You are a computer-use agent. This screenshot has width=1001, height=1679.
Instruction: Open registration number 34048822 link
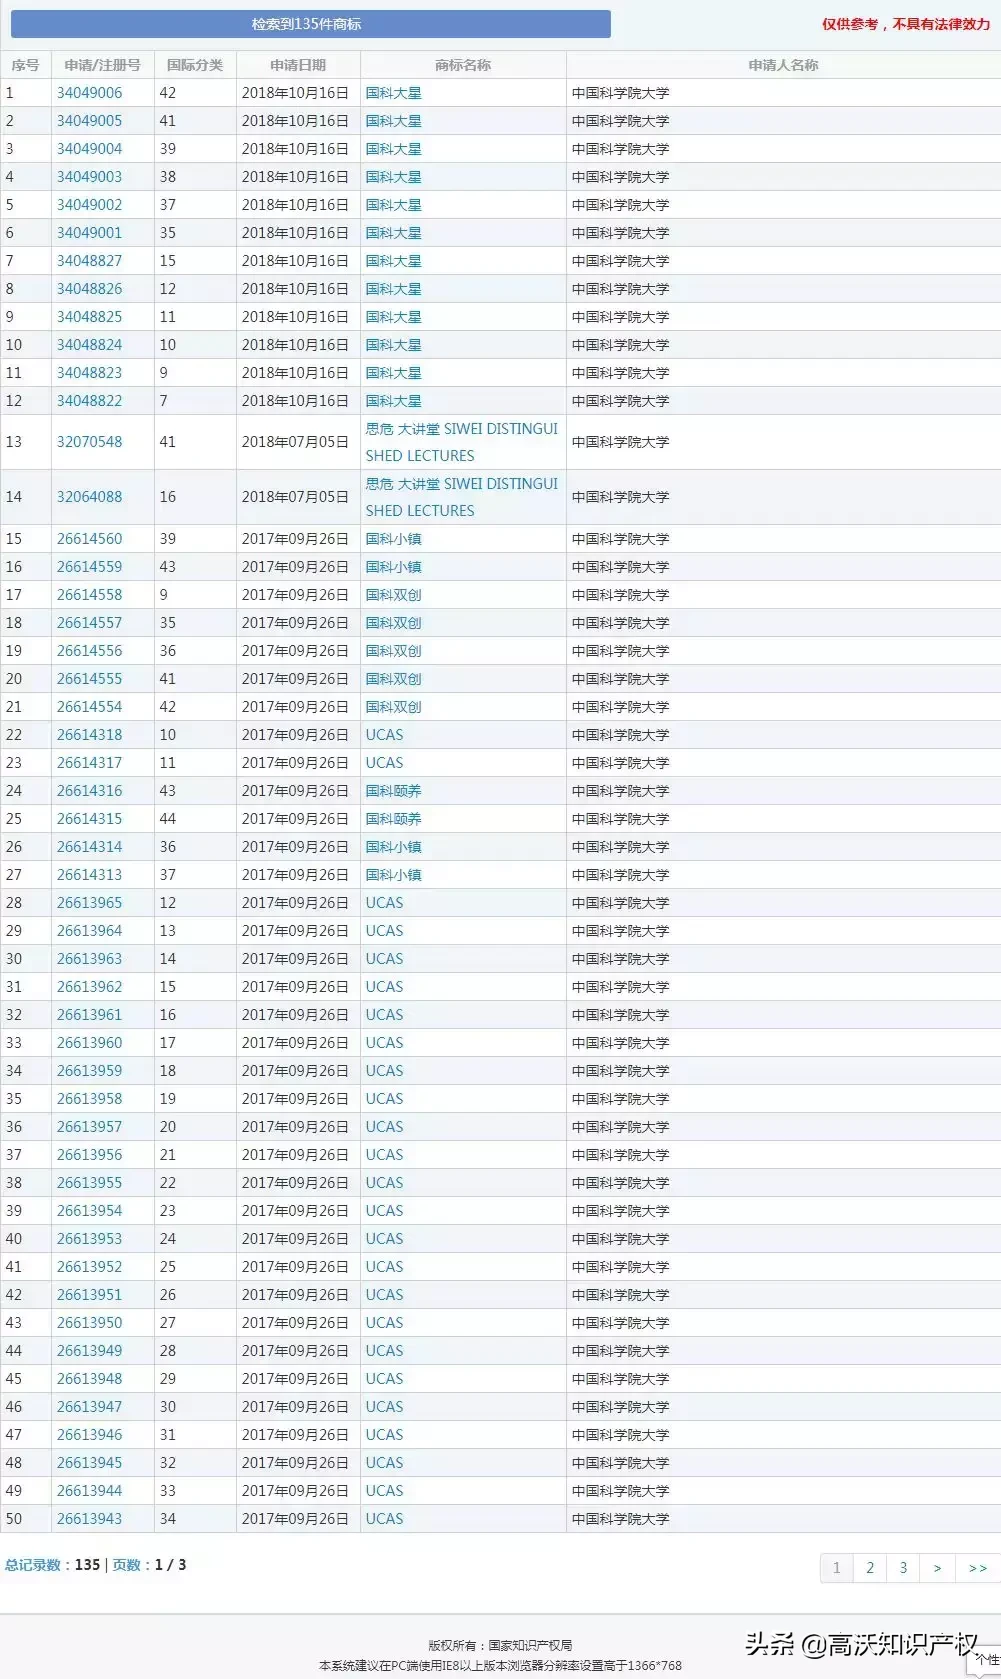[89, 401]
